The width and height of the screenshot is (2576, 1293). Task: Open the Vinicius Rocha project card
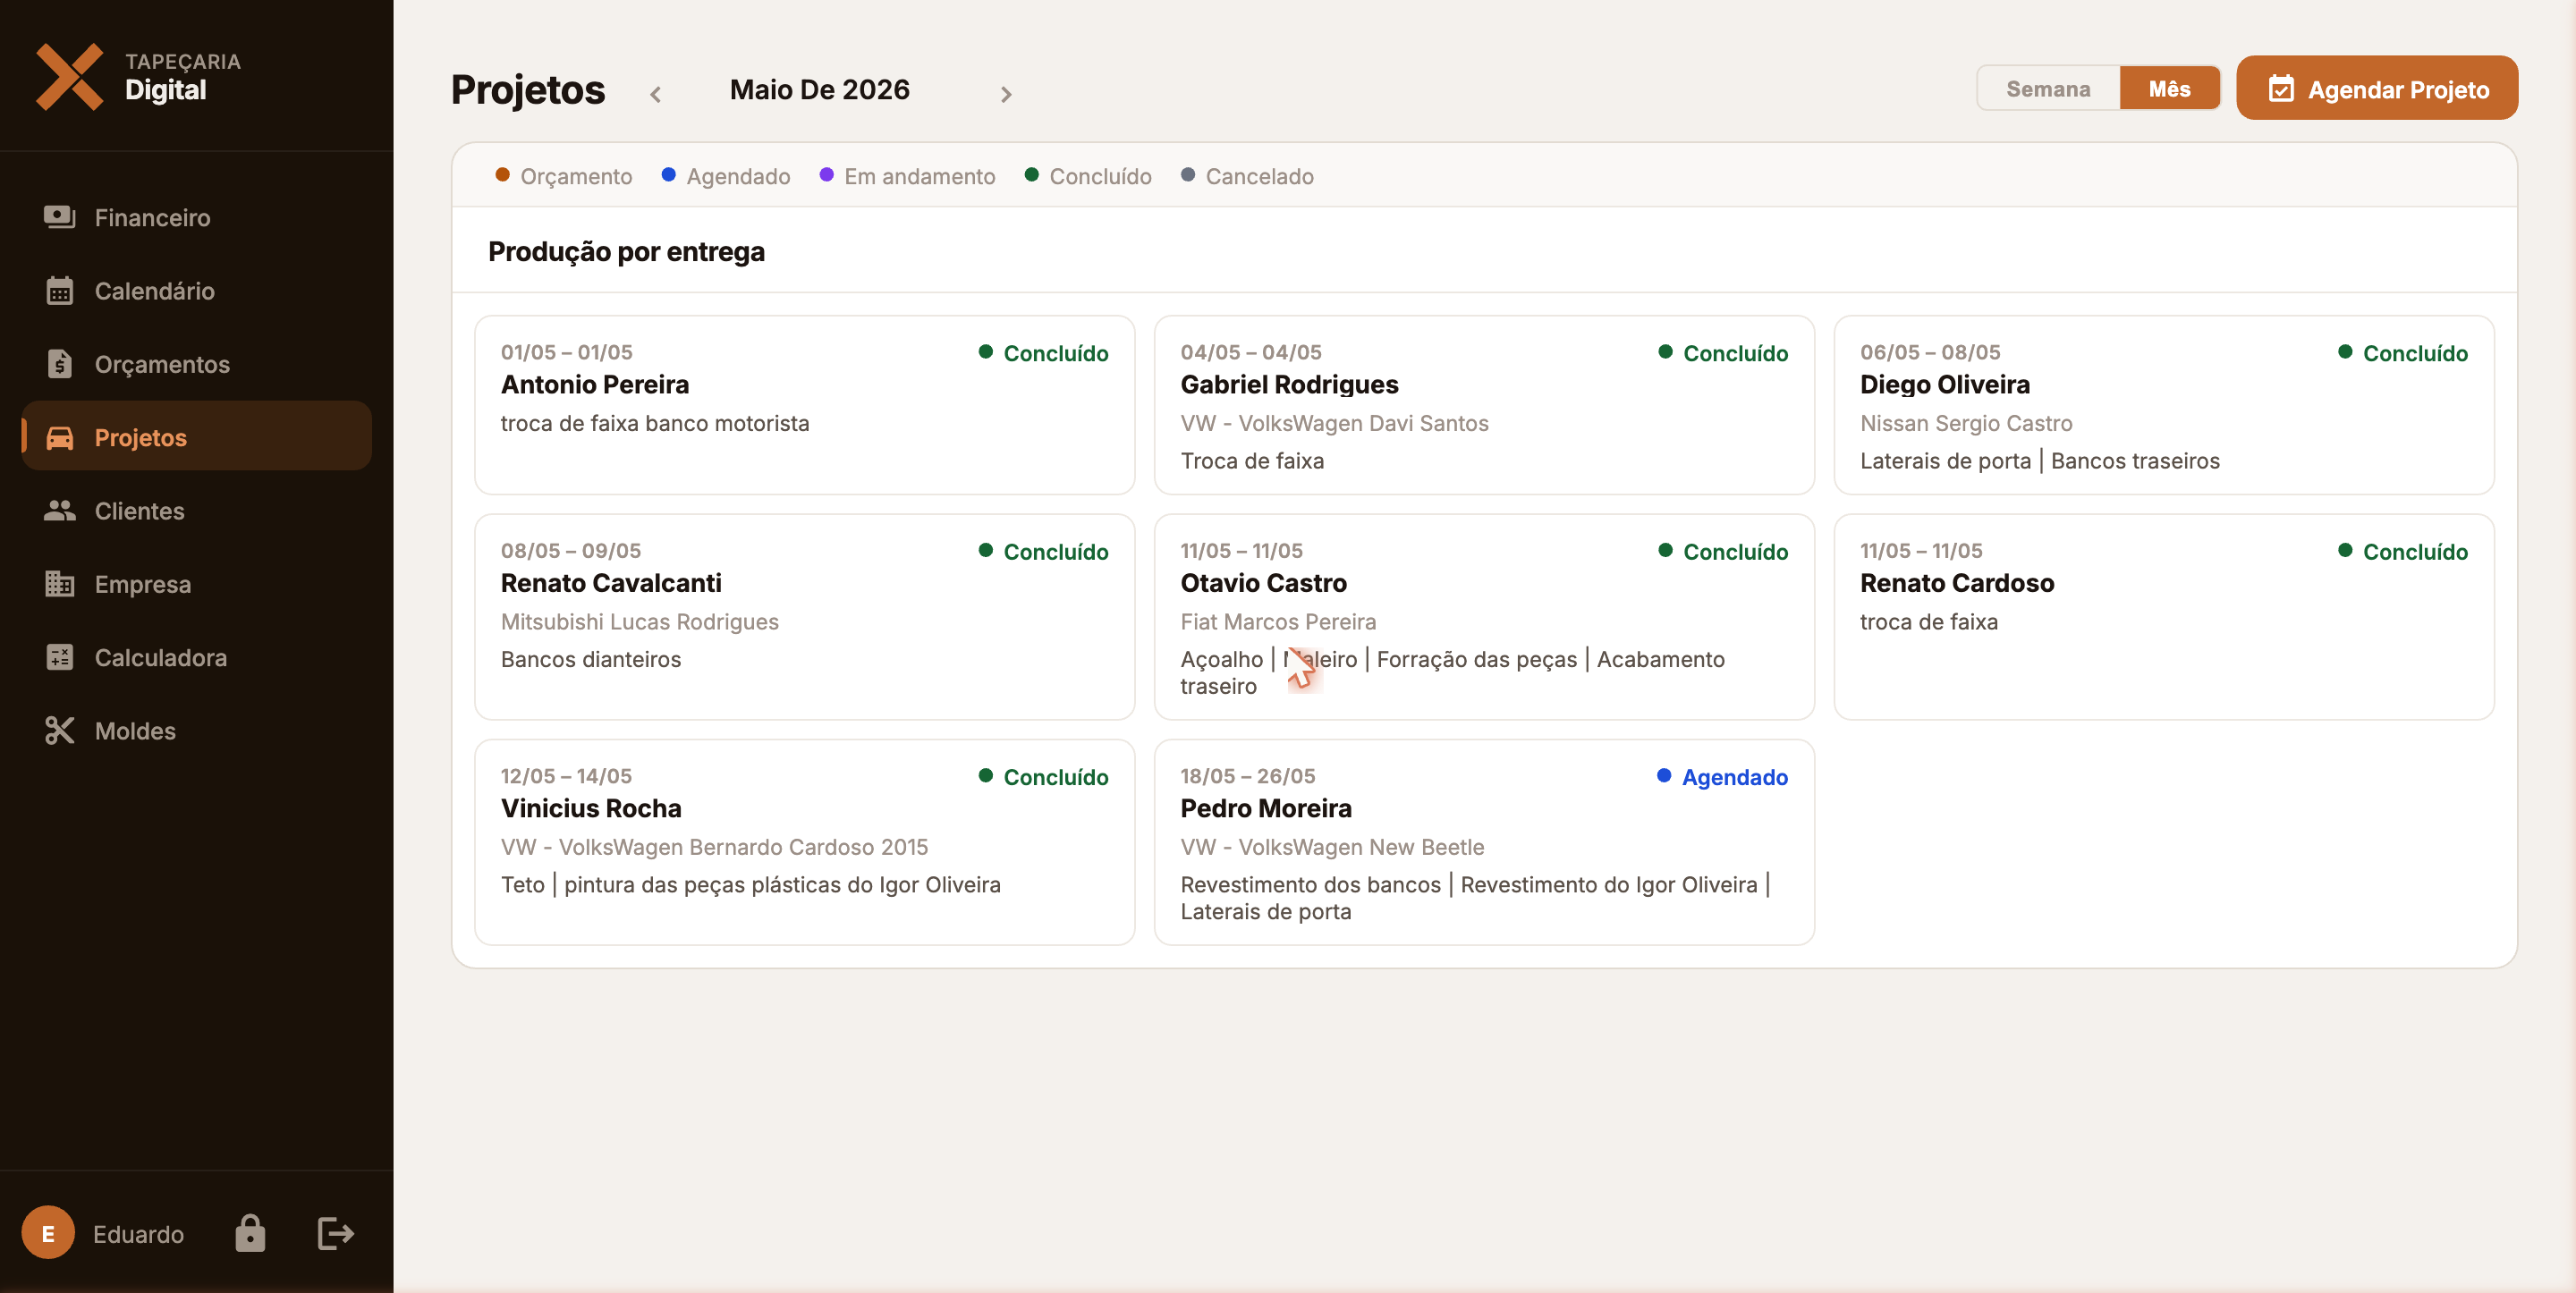point(805,842)
